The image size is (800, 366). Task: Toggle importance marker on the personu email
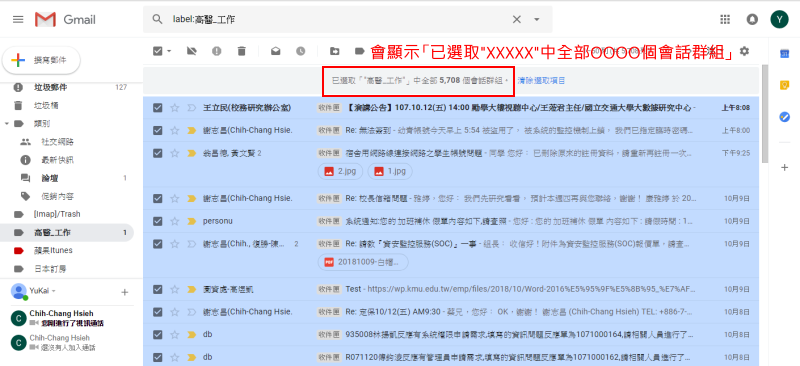191,221
